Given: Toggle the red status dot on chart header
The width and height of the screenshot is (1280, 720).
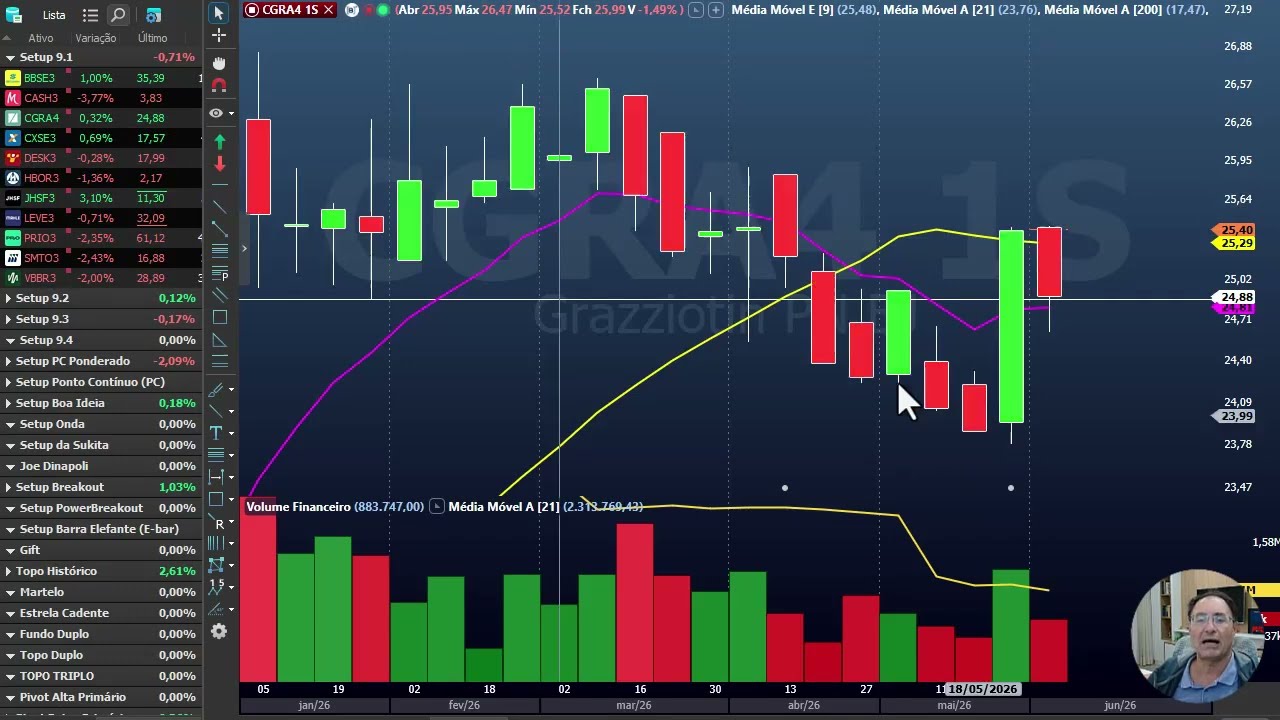Looking at the screenshot, I should 368,10.
